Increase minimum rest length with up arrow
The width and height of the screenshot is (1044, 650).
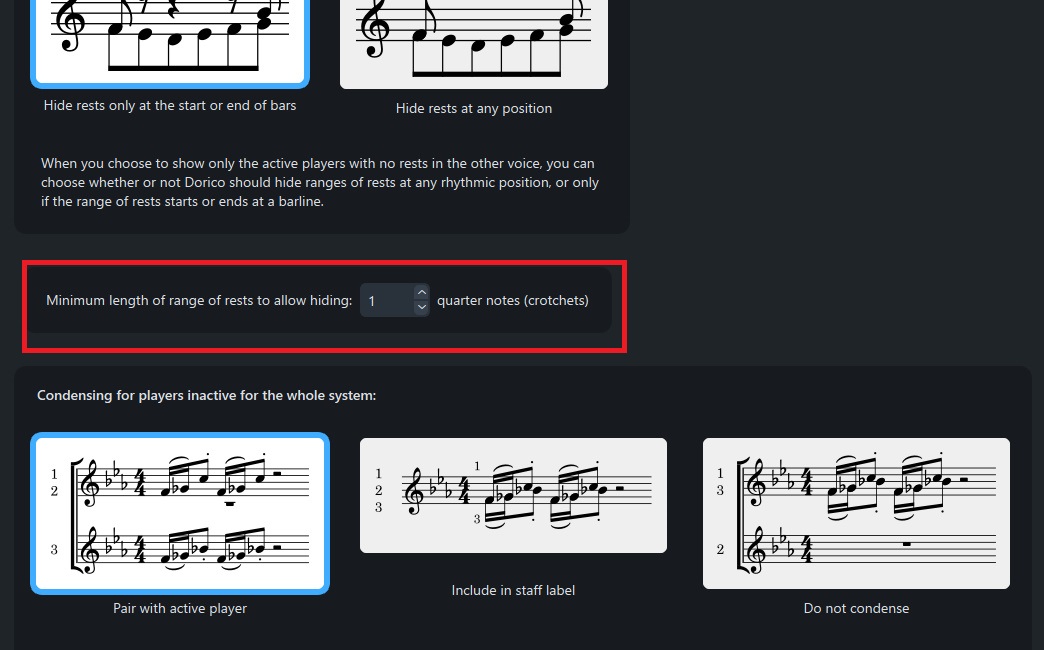[421, 292]
